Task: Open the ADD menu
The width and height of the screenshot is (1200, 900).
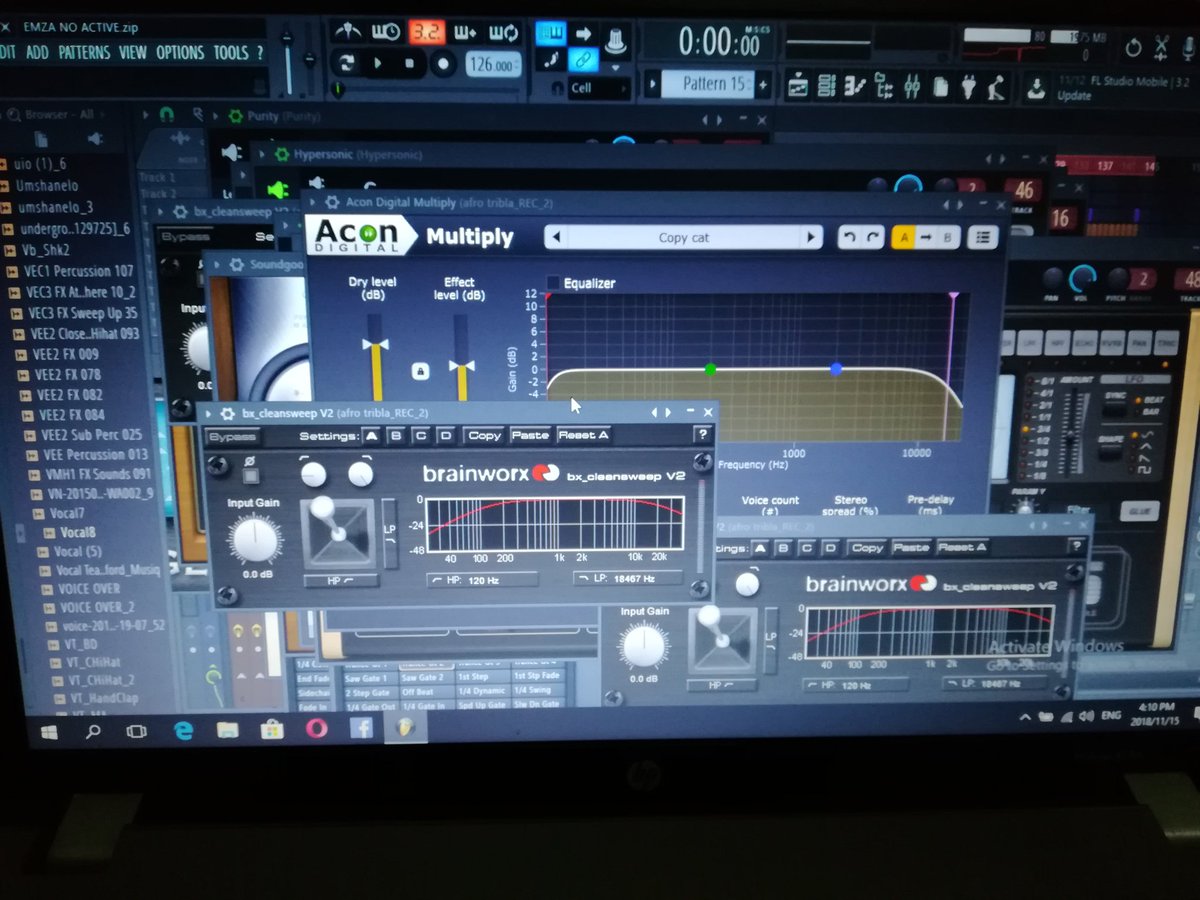Action: pyautogui.click(x=36, y=51)
